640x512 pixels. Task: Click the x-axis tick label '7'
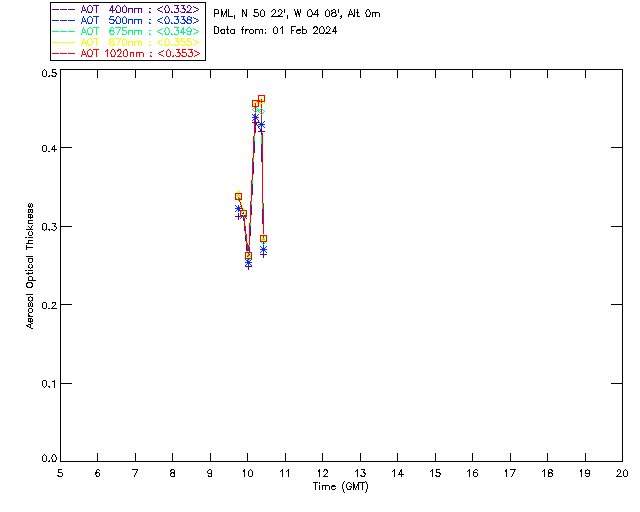135,473
